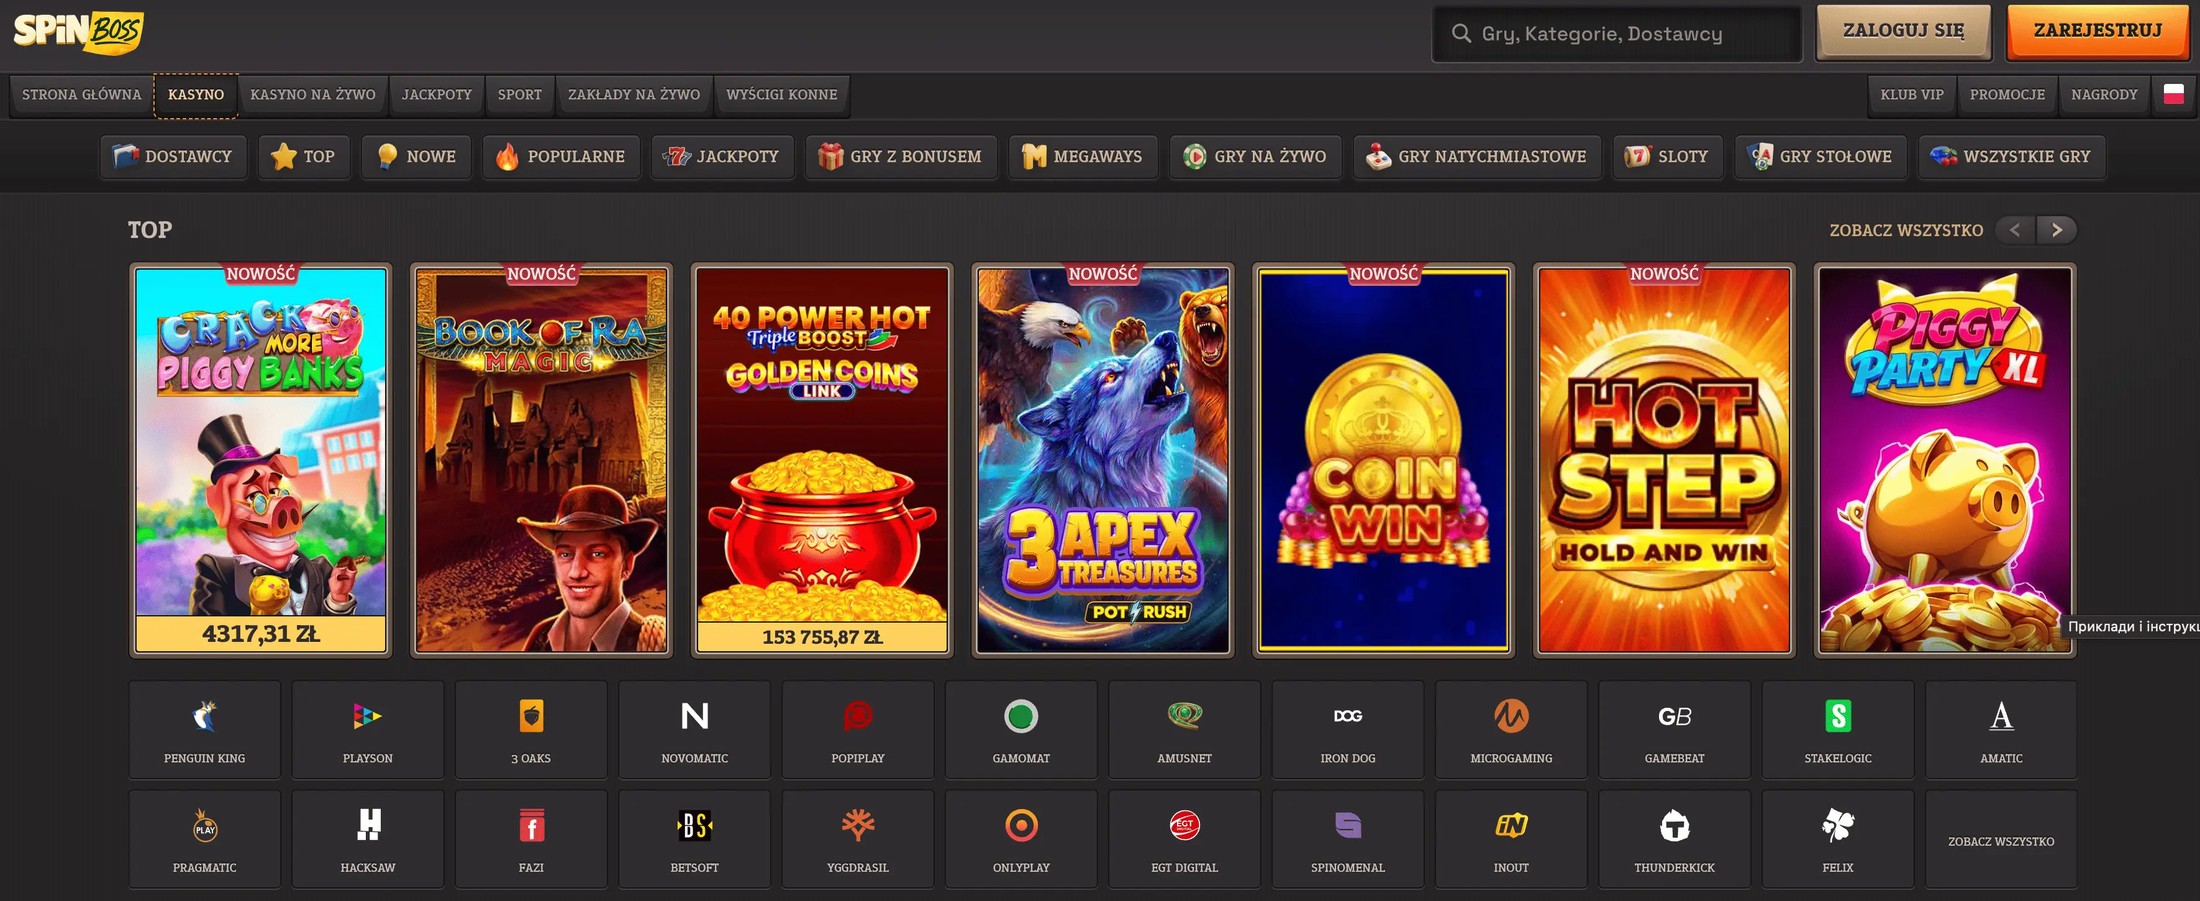Viewport: 2200px width, 901px height.
Task: Select Gry z bonusem category
Action: pos(901,157)
